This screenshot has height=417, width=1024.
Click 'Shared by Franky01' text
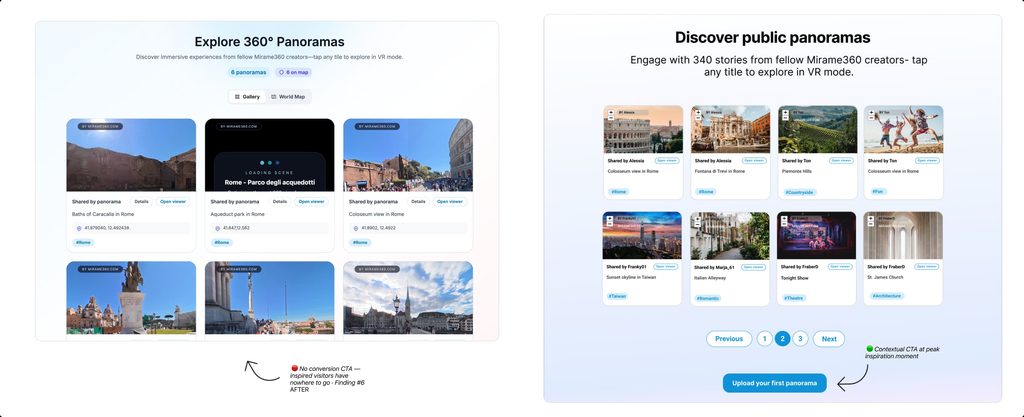tap(626, 267)
